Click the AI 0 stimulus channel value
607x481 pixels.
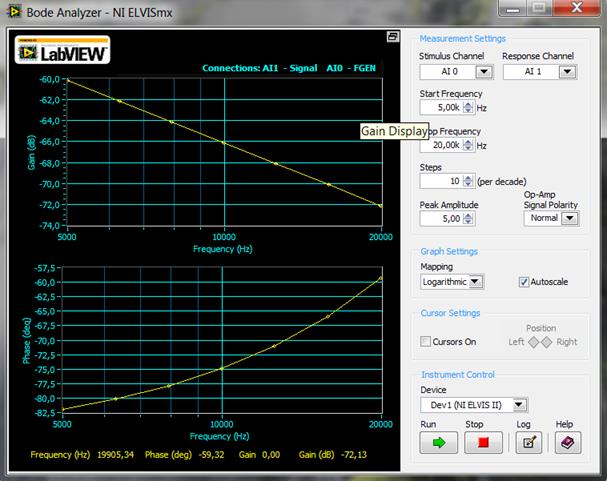click(x=449, y=72)
